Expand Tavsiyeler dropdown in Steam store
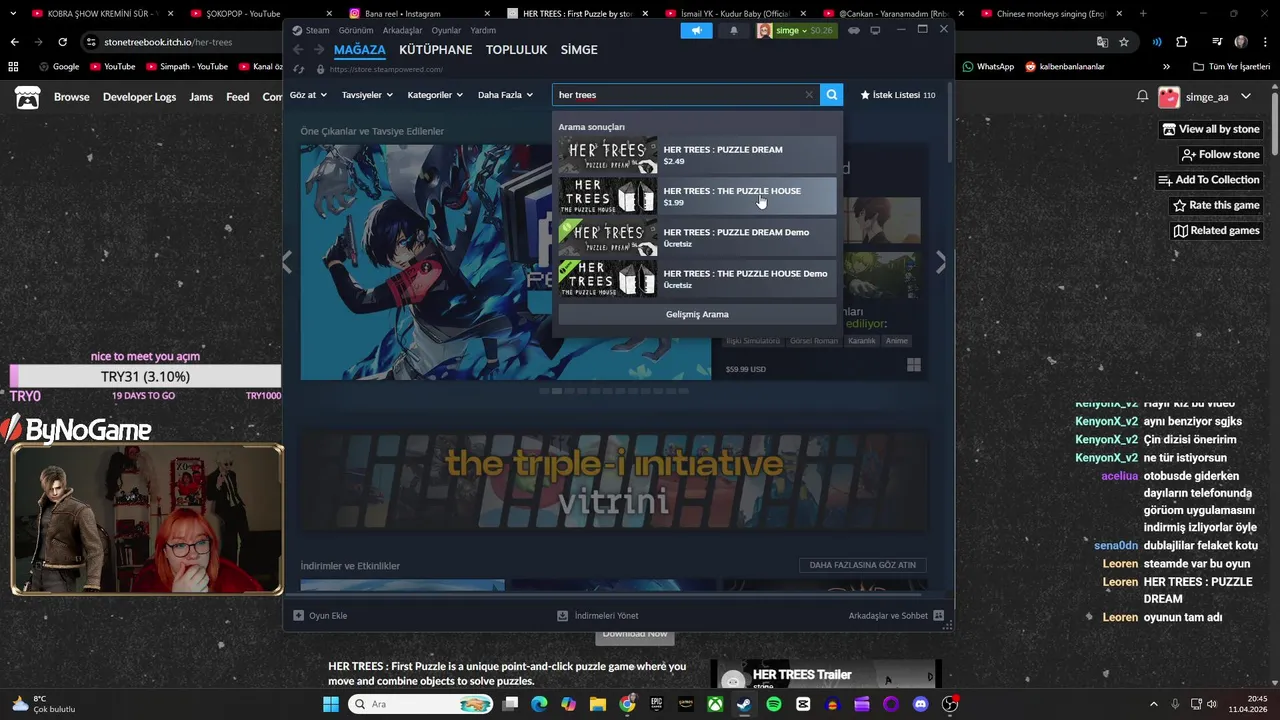This screenshot has width=1280, height=720. click(x=367, y=95)
